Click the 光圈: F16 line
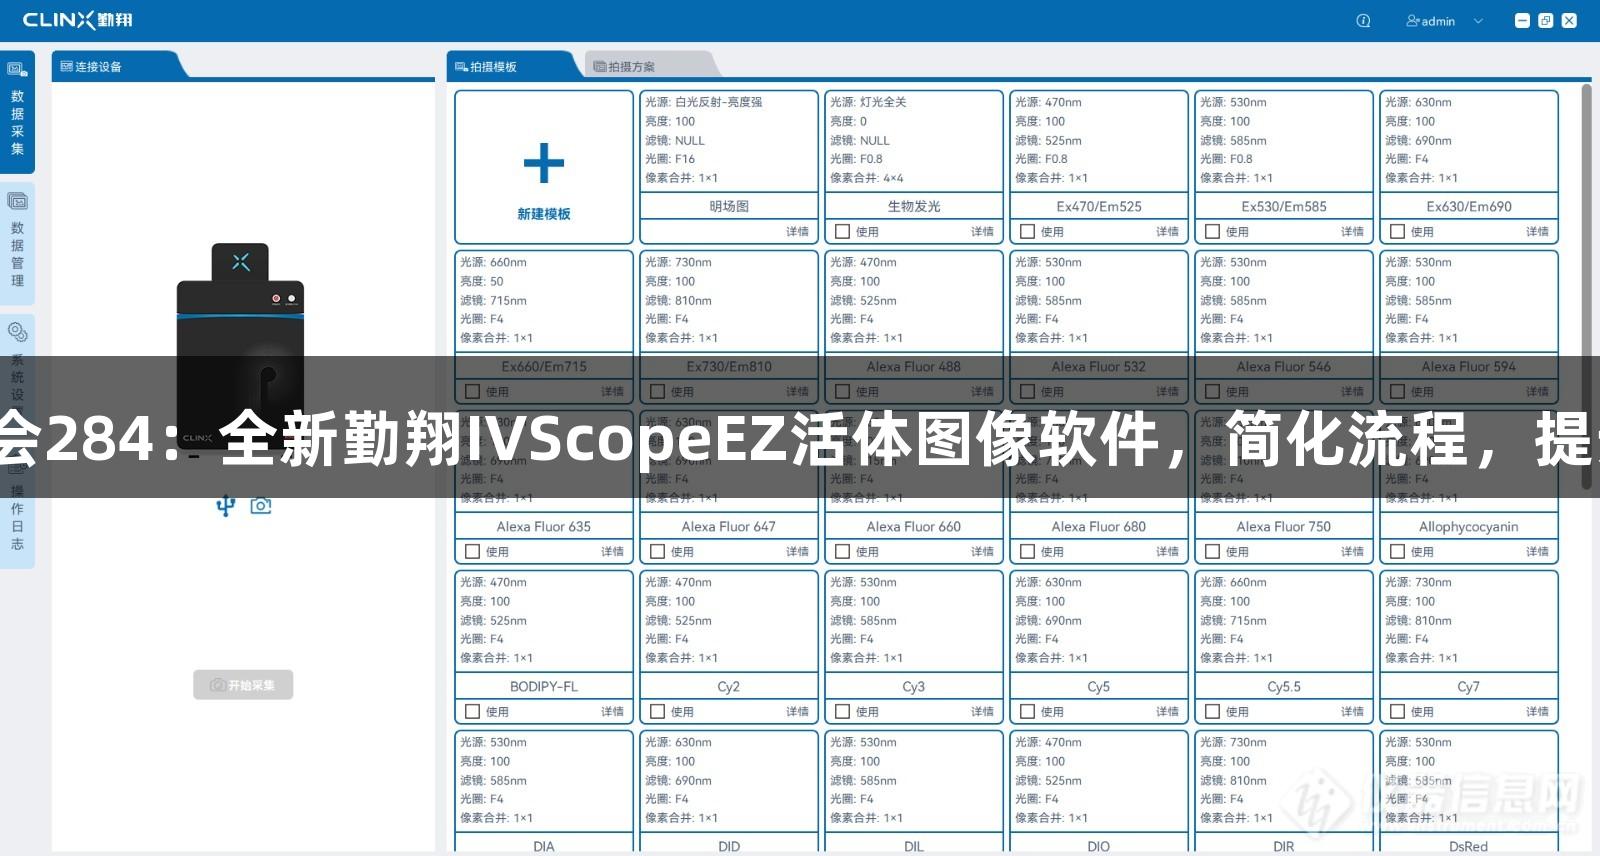1600x856 pixels. (x=670, y=159)
